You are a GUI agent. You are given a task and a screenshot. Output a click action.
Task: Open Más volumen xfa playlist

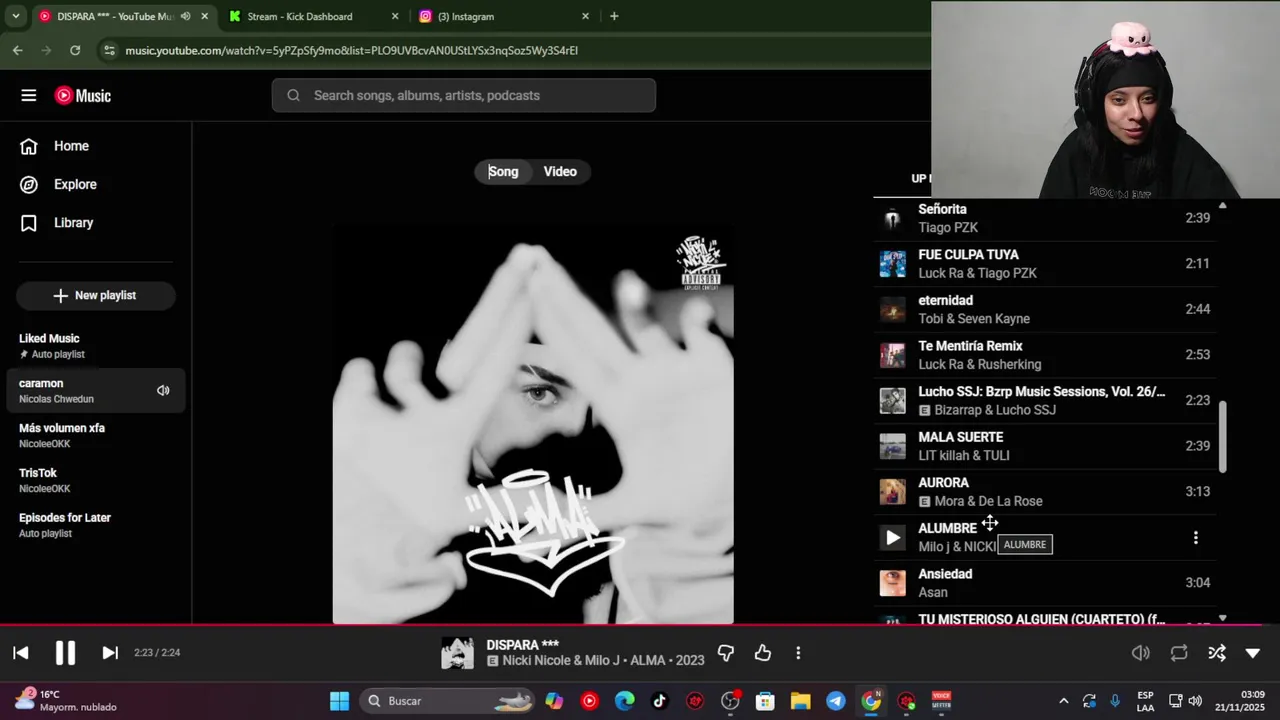click(x=95, y=436)
